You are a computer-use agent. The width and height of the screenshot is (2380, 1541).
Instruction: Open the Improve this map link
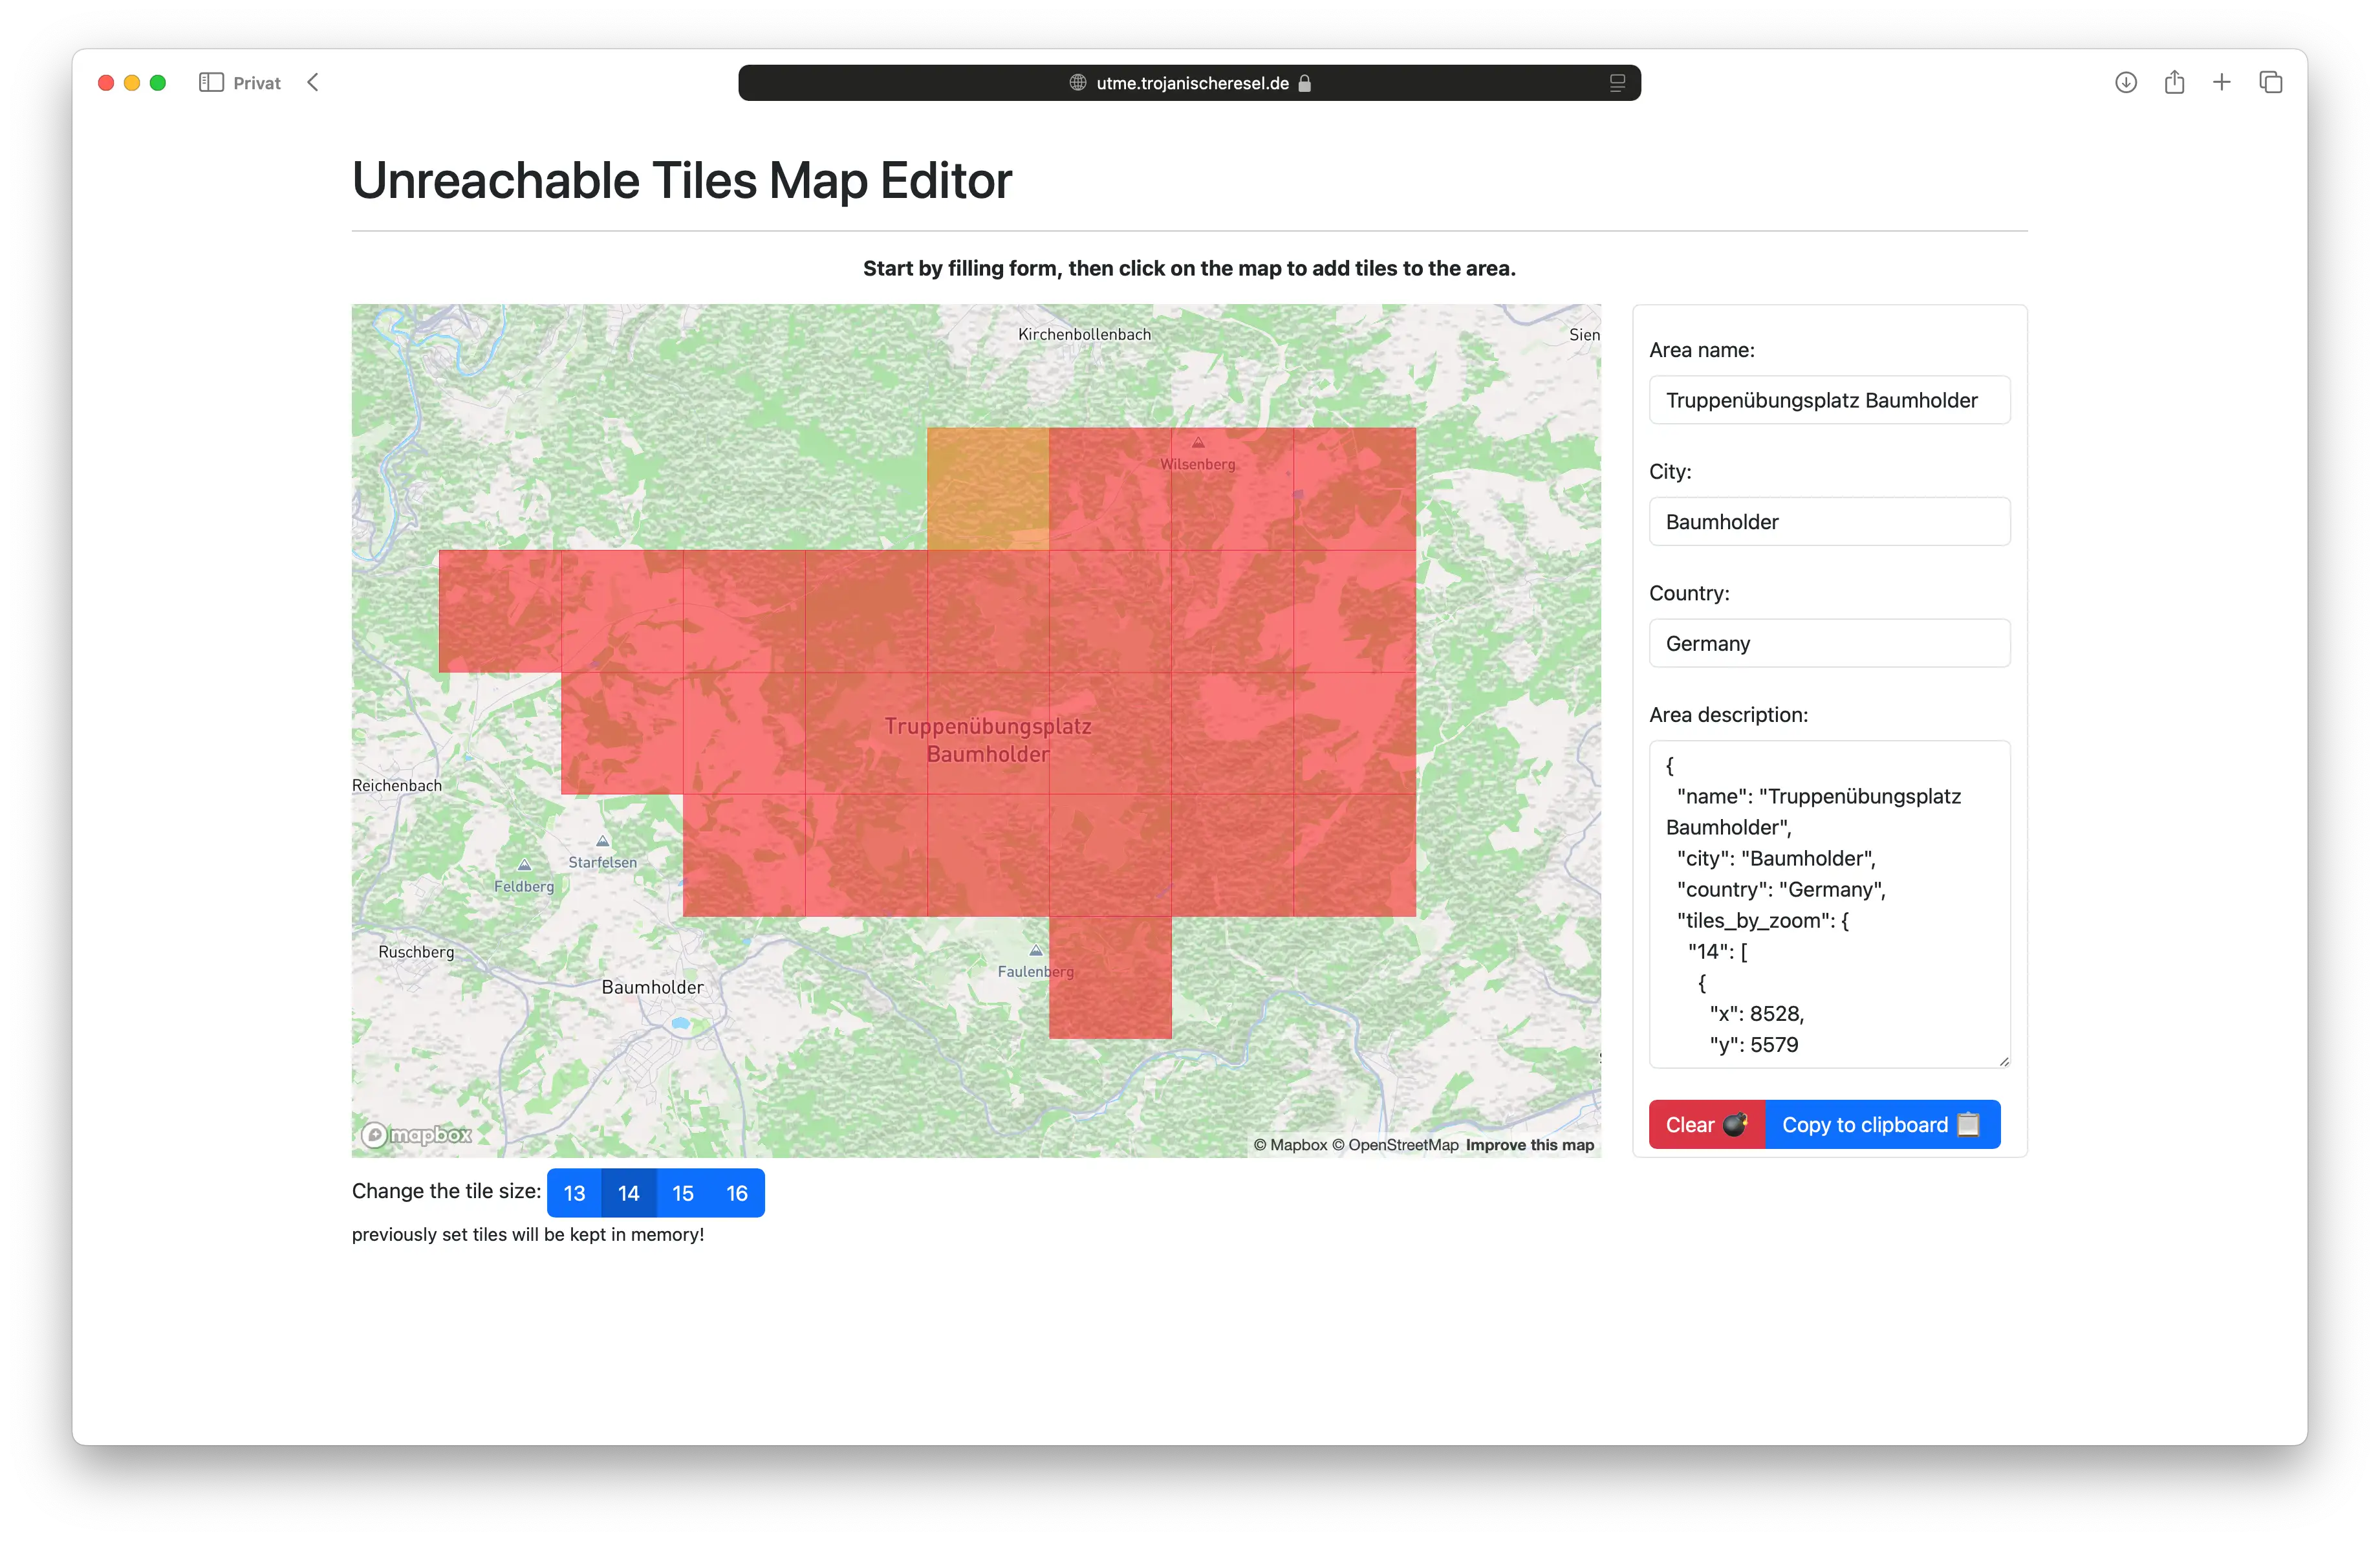[x=1530, y=1145]
